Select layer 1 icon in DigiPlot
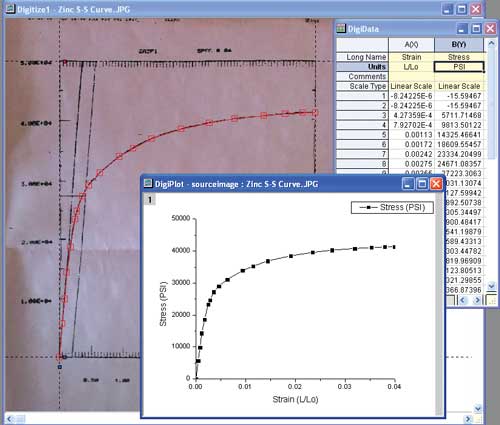Image resolution: width=500 pixels, height=425 pixels. tap(150, 200)
